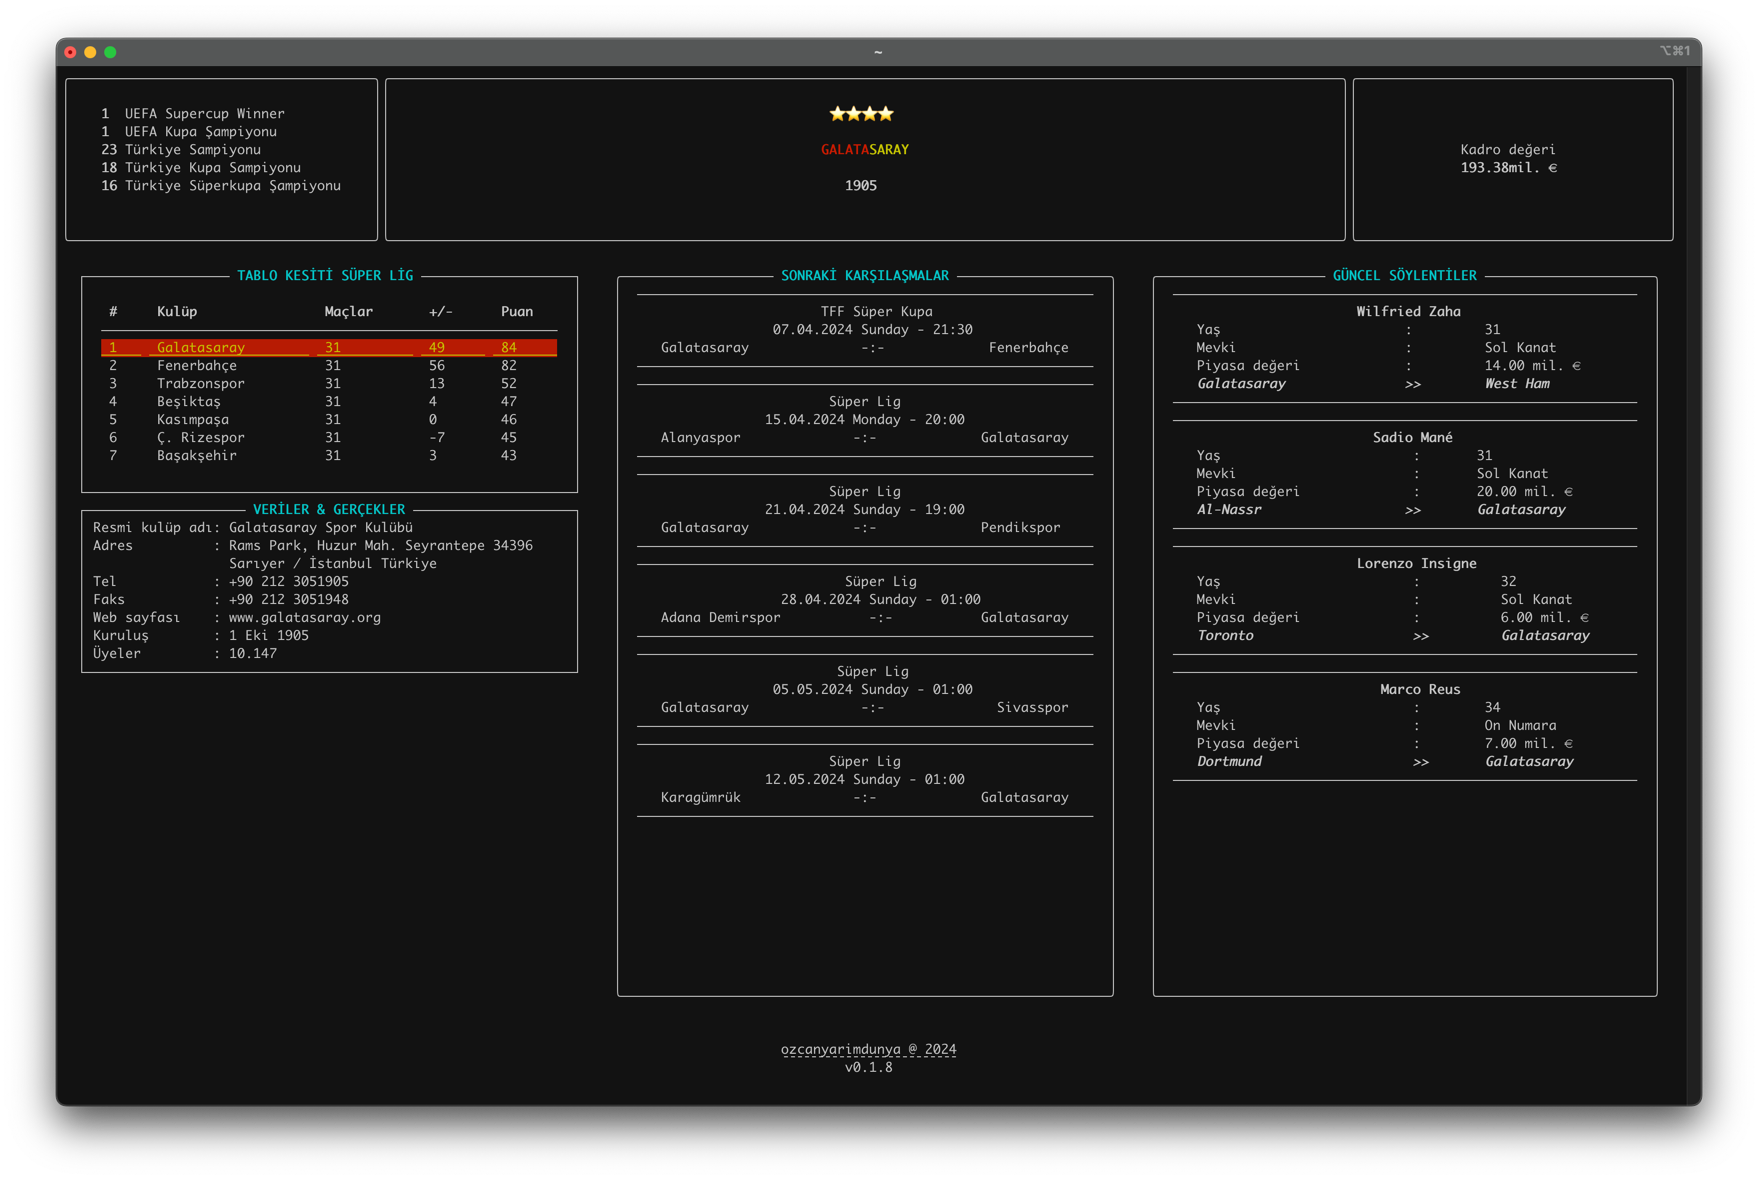Click the Puan column header
Image resolution: width=1758 pixels, height=1180 pixels.
click(517, 311)
